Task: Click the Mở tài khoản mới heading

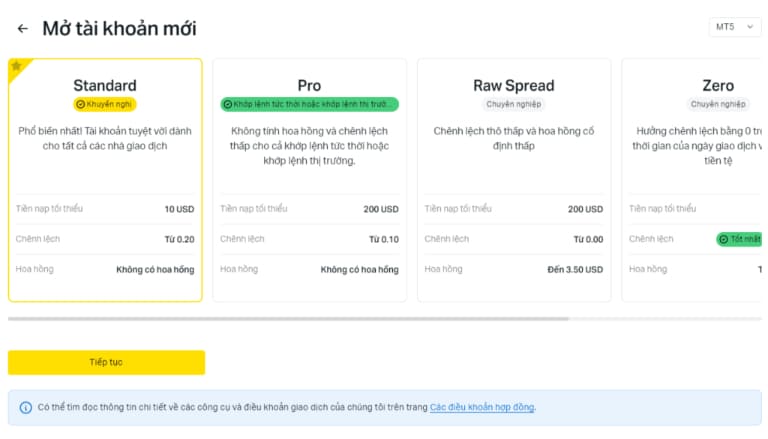Action: point(119,29)
